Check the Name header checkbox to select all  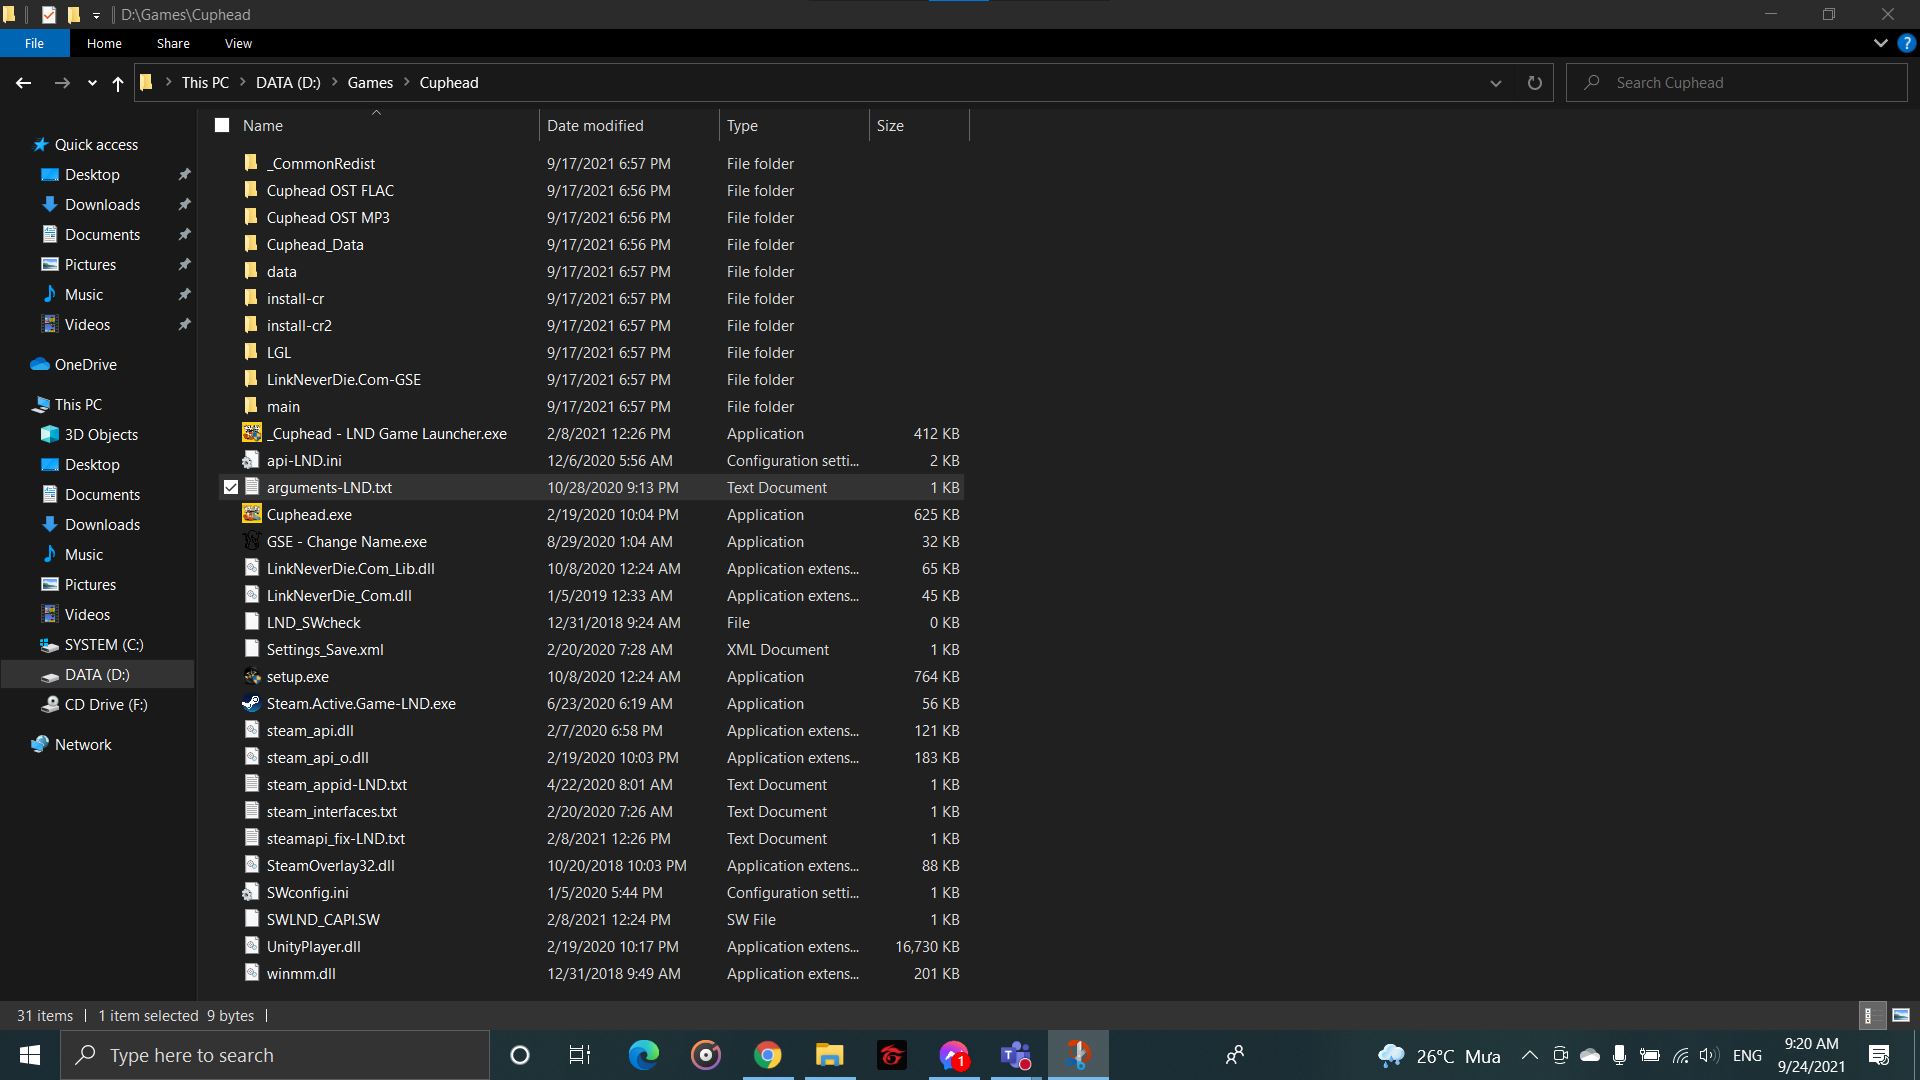click(221, 125)
